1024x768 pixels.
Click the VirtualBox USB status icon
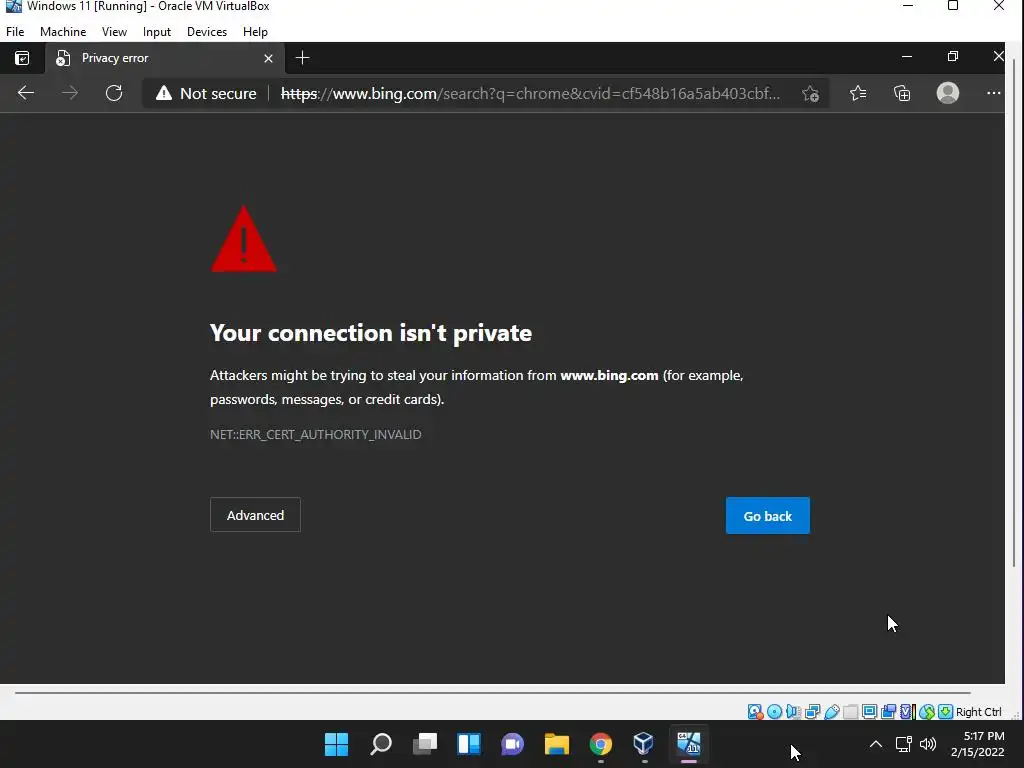point(831,712)
